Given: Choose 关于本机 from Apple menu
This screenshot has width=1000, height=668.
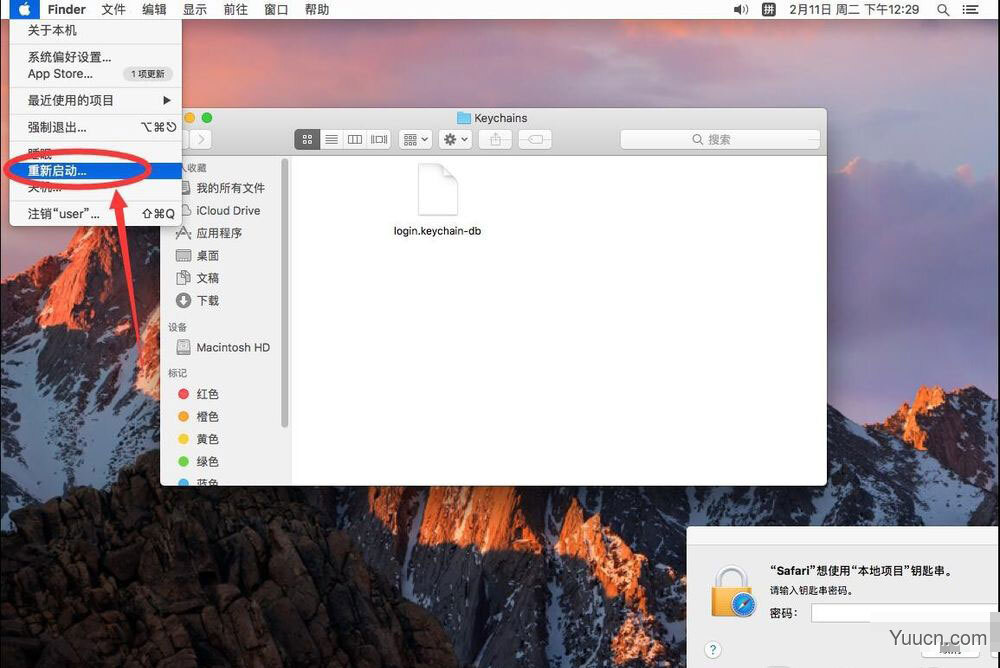Looking at the screenshot, I should tap(96, 30).
